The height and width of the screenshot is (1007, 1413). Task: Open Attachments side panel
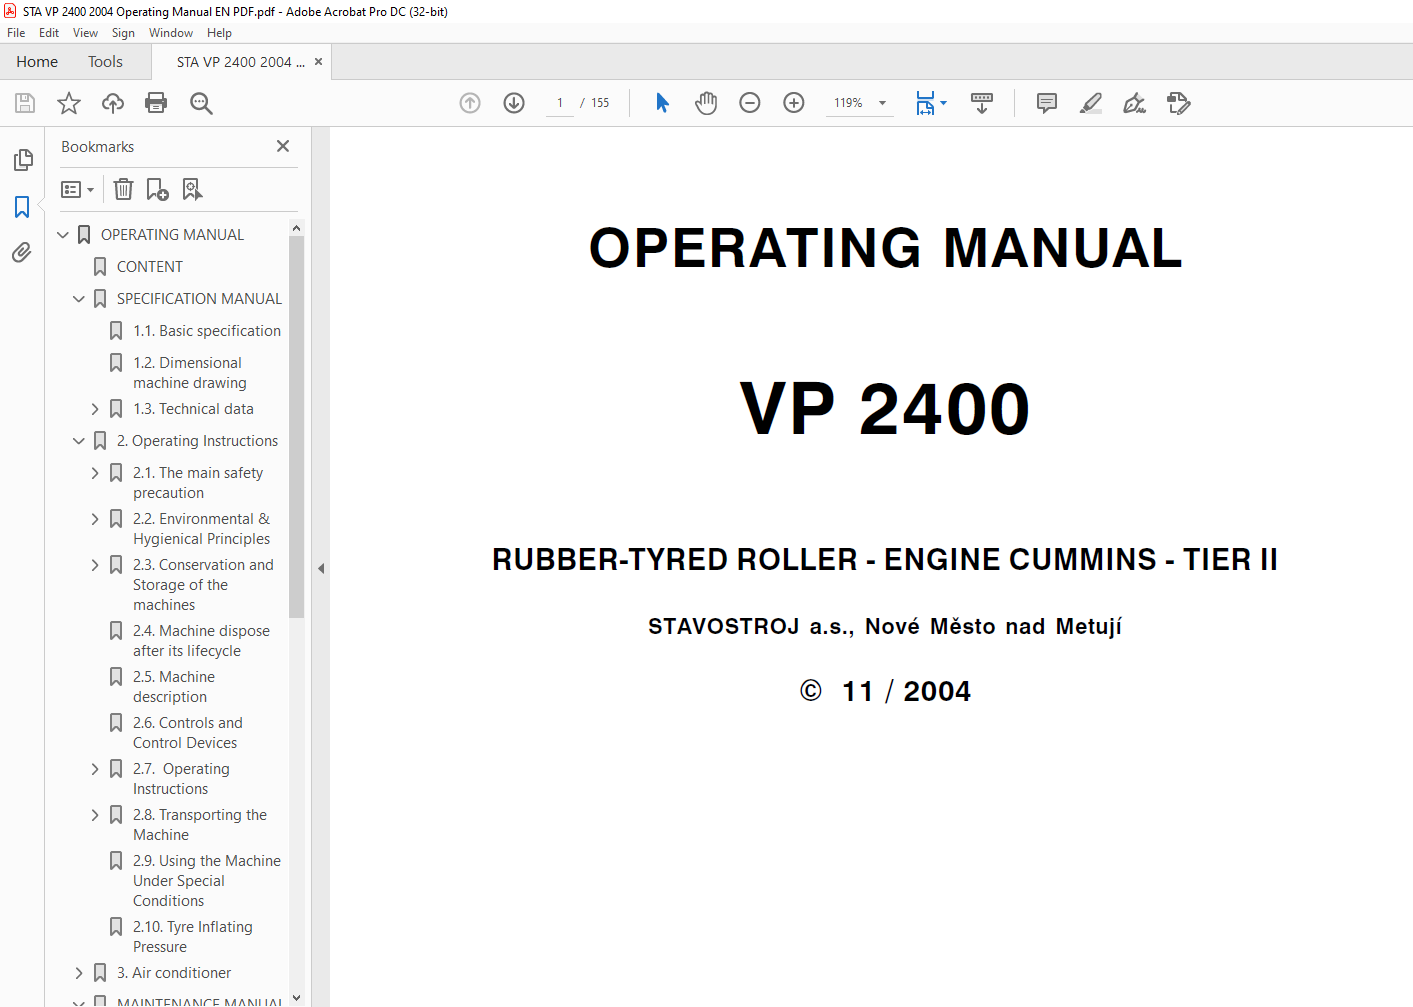22,252
